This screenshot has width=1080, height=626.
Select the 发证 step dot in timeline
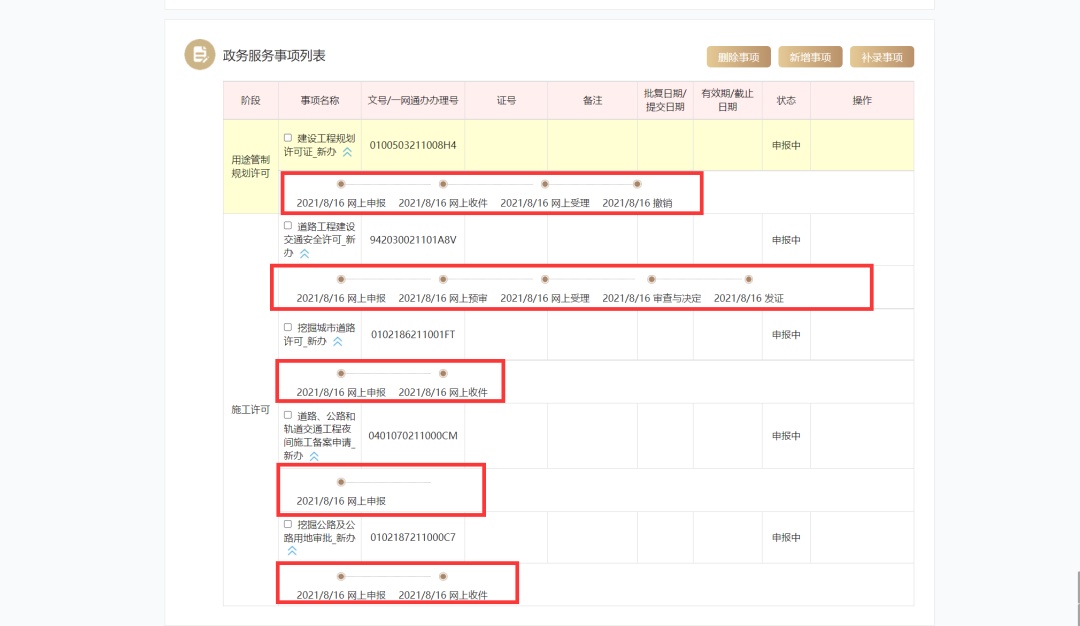point(748,279)
